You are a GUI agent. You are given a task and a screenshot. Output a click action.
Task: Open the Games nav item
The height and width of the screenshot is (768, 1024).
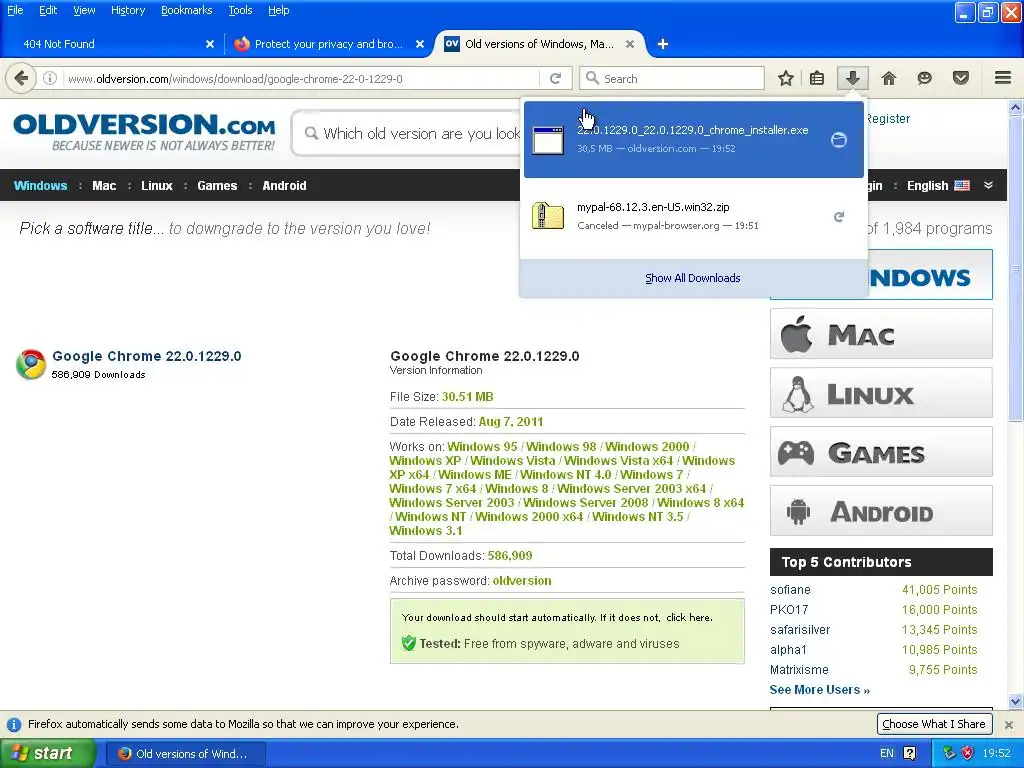click(x=217, y=185)
